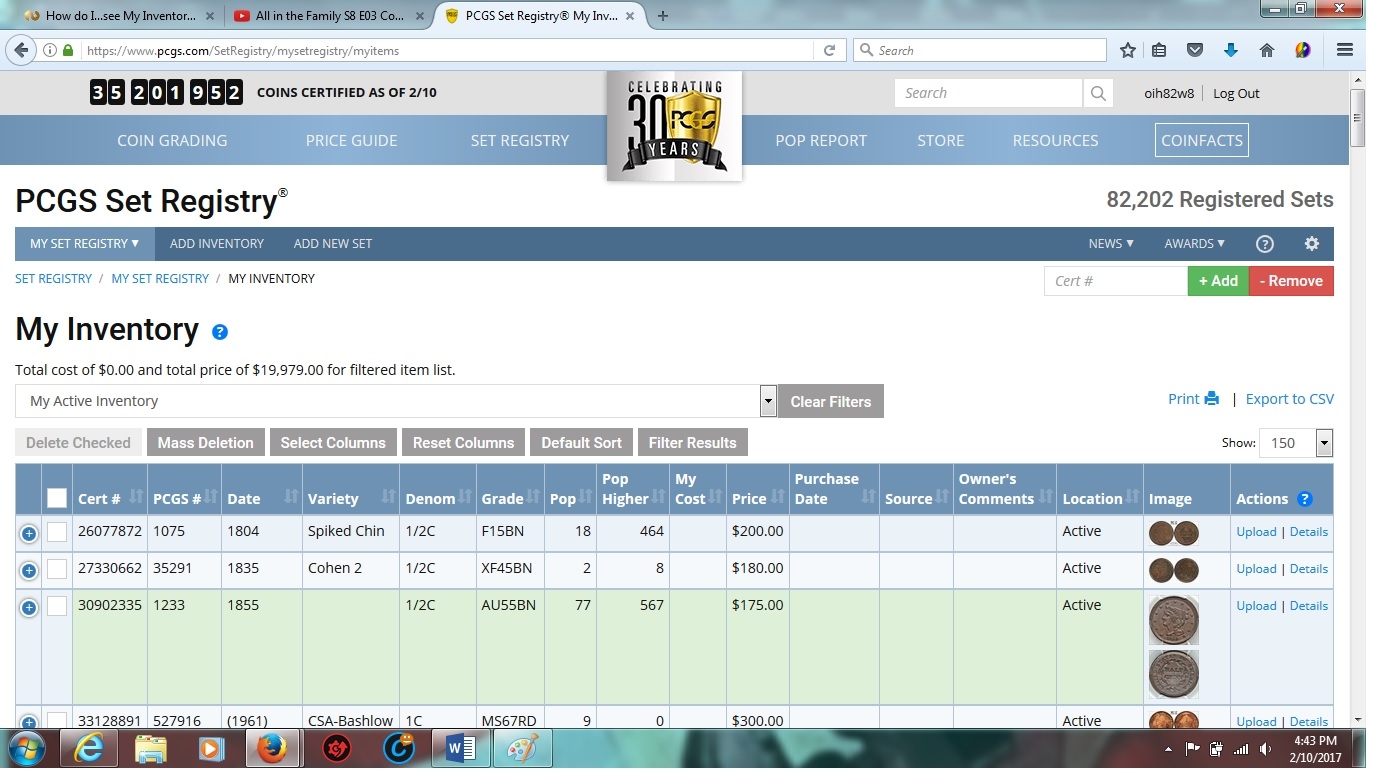Reload the page with the refresh icon
1374x774 pixels.
(829, 50)
